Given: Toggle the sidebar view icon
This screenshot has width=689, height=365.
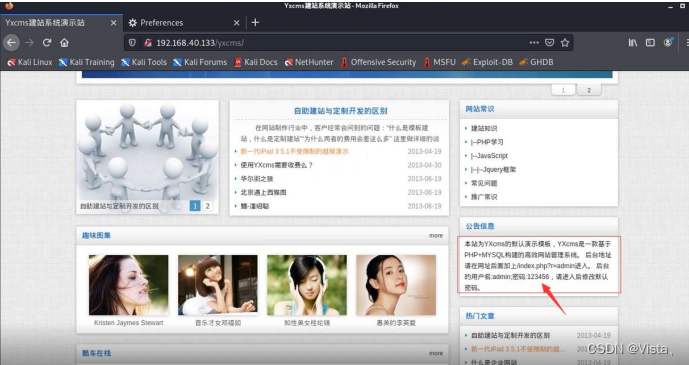Looking at the screenshot, I should 650,43.
